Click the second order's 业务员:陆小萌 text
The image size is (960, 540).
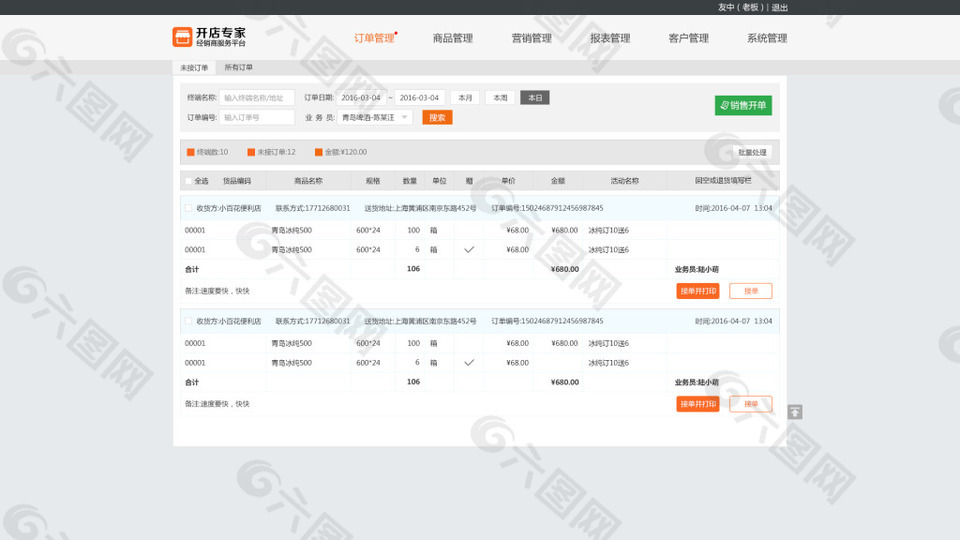coord(697,382)
